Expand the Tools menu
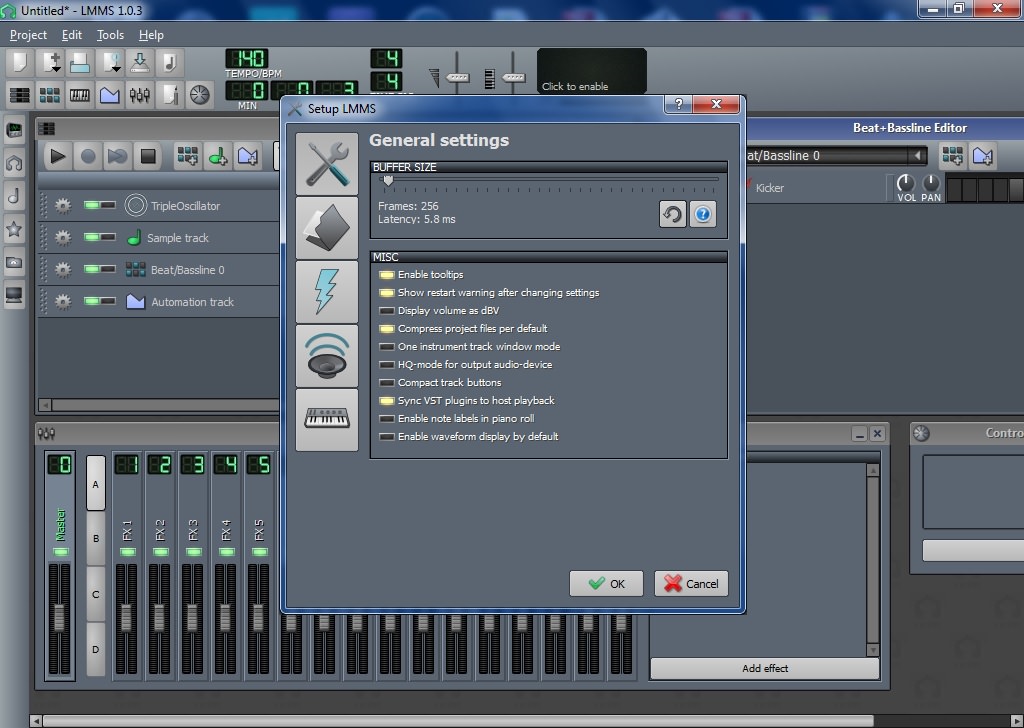This screenshot has height=728, width=1024. click(x=109, y=34)
